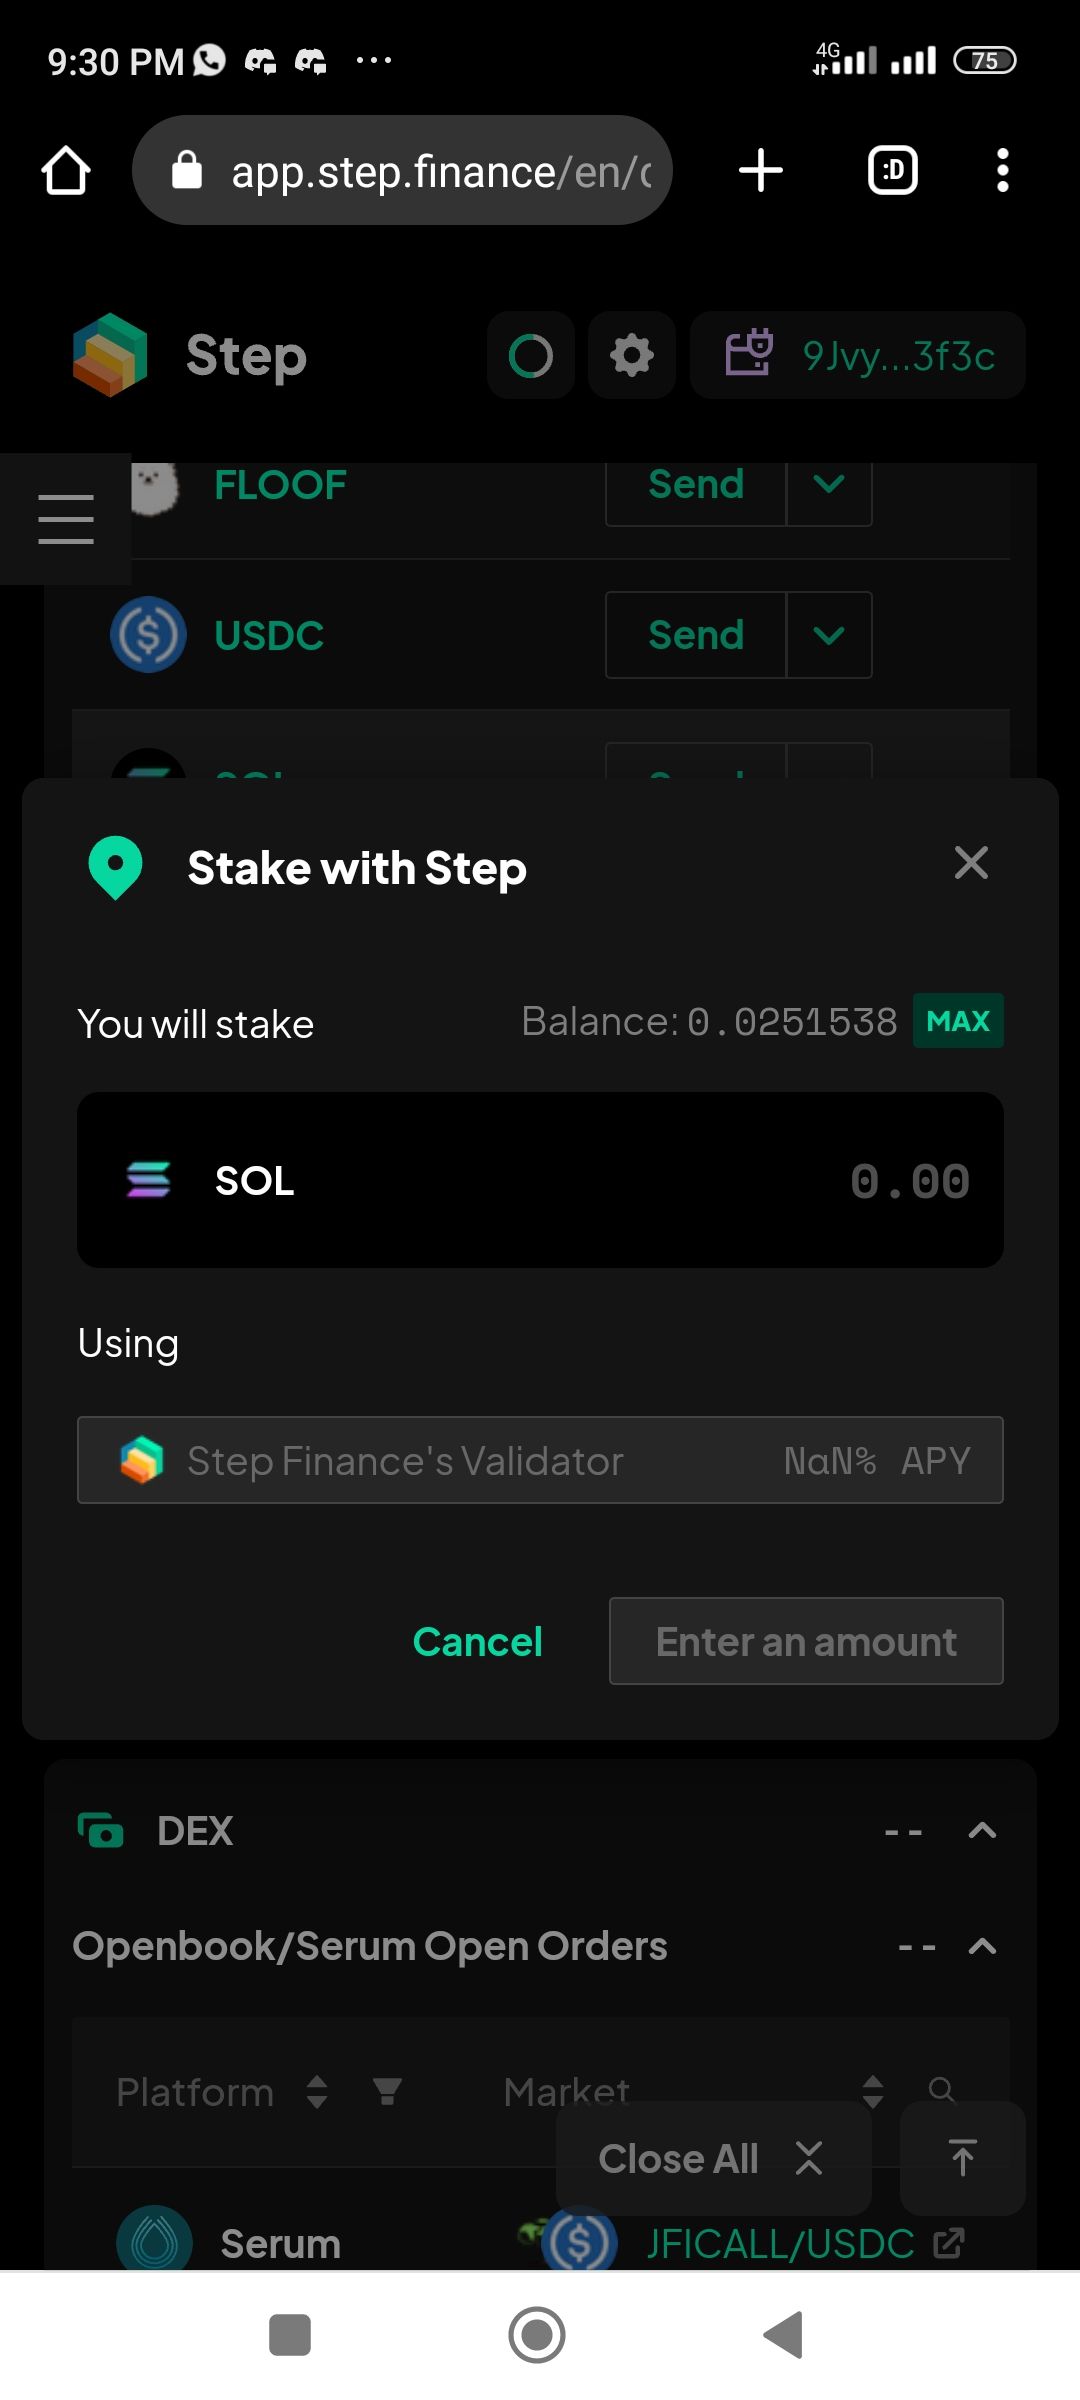Screen dimensions: 1080x2400
Task: Open browser three-dot overflow menu
Action: click(1003, 170)
